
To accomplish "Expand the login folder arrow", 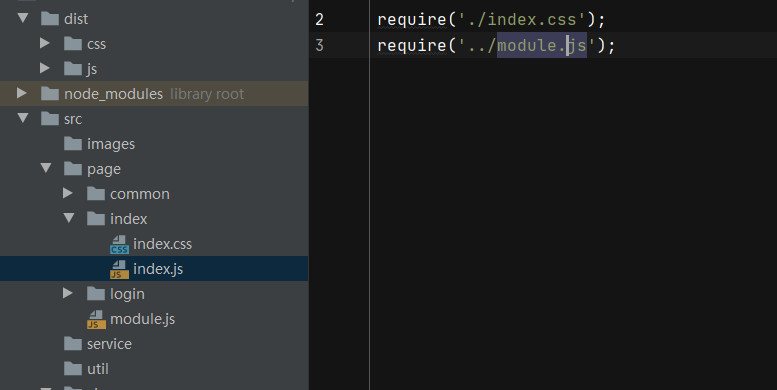I will pyautogui.click(x=68, y=293).
